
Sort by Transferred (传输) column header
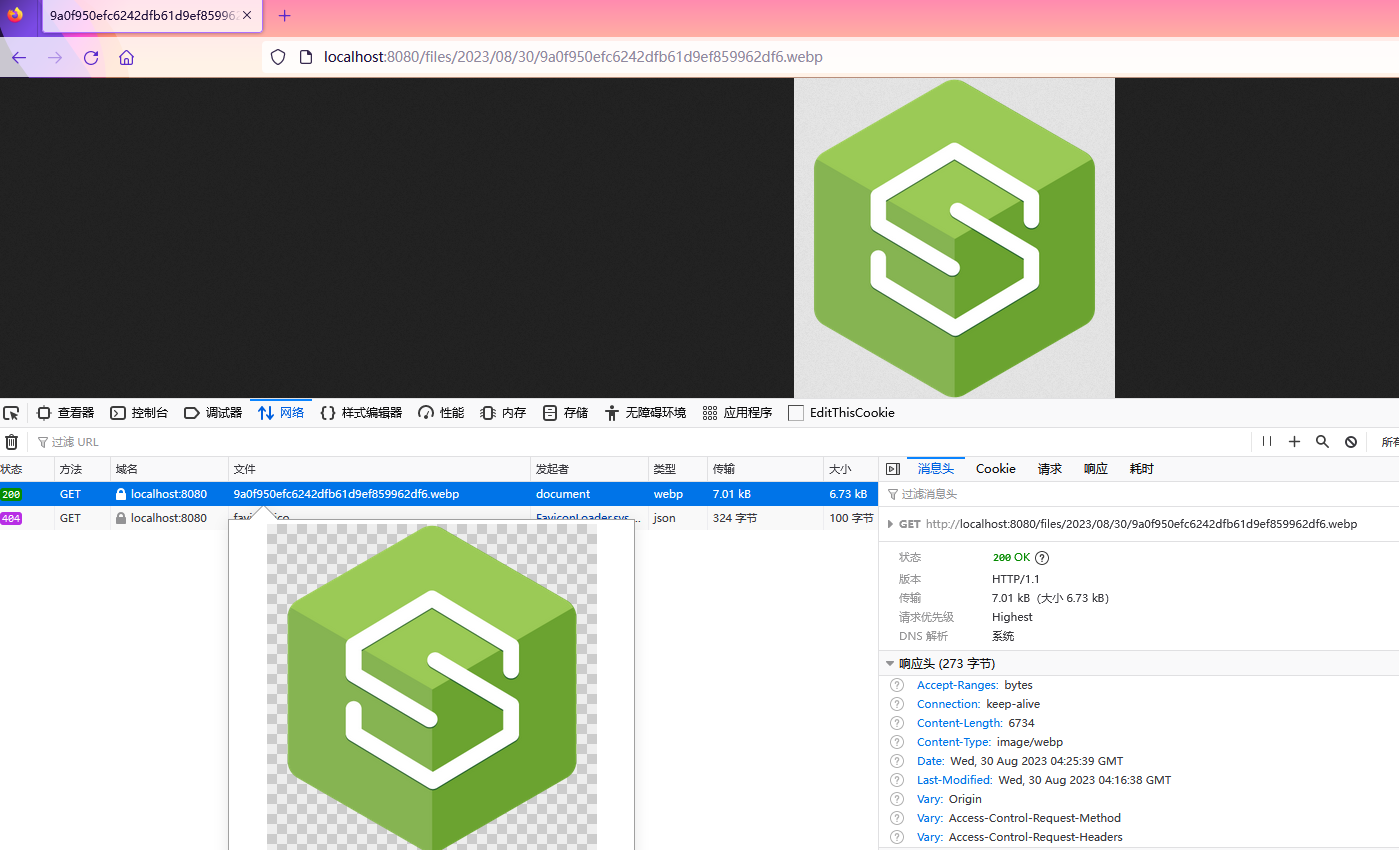765,469
